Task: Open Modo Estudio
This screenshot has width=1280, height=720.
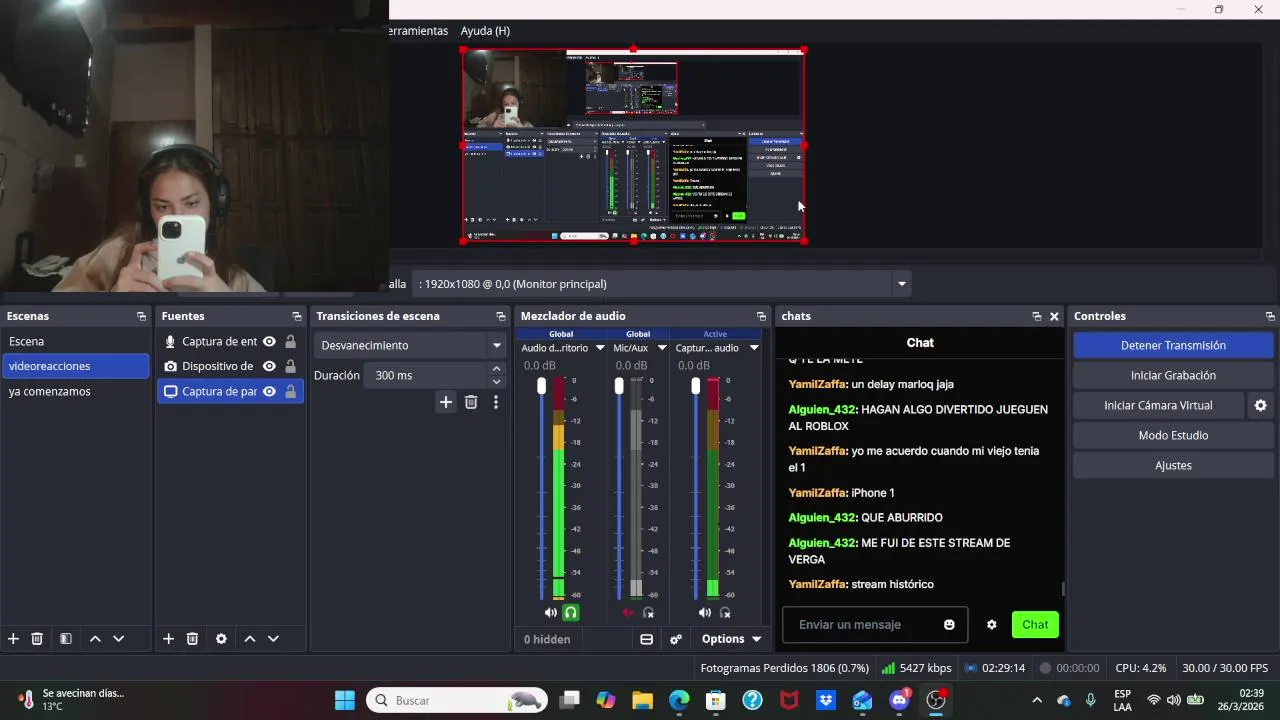Action: (1173, 435)
